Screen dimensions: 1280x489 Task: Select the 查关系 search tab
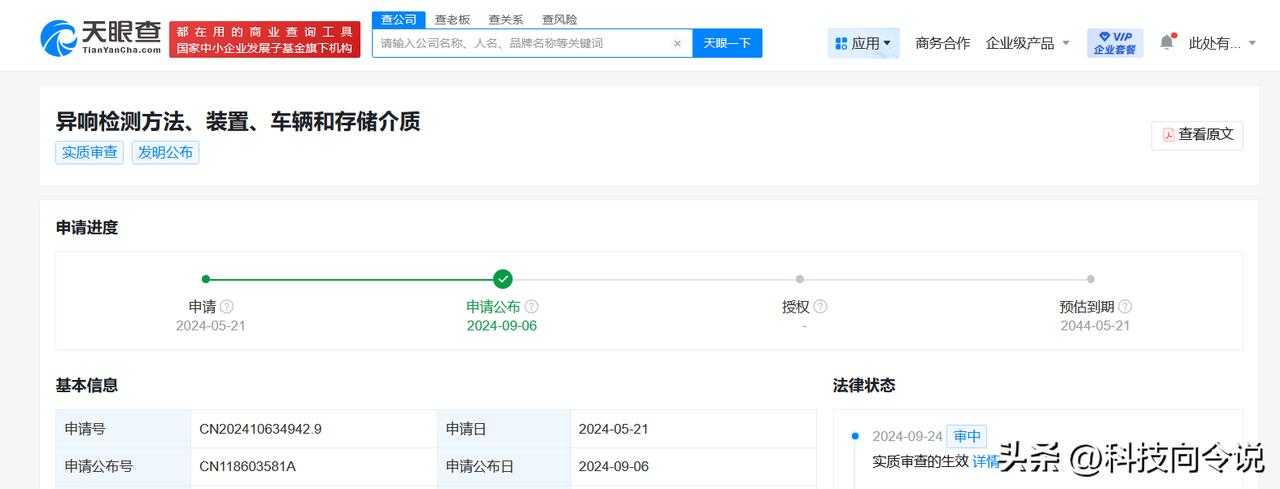coord(506,19)
